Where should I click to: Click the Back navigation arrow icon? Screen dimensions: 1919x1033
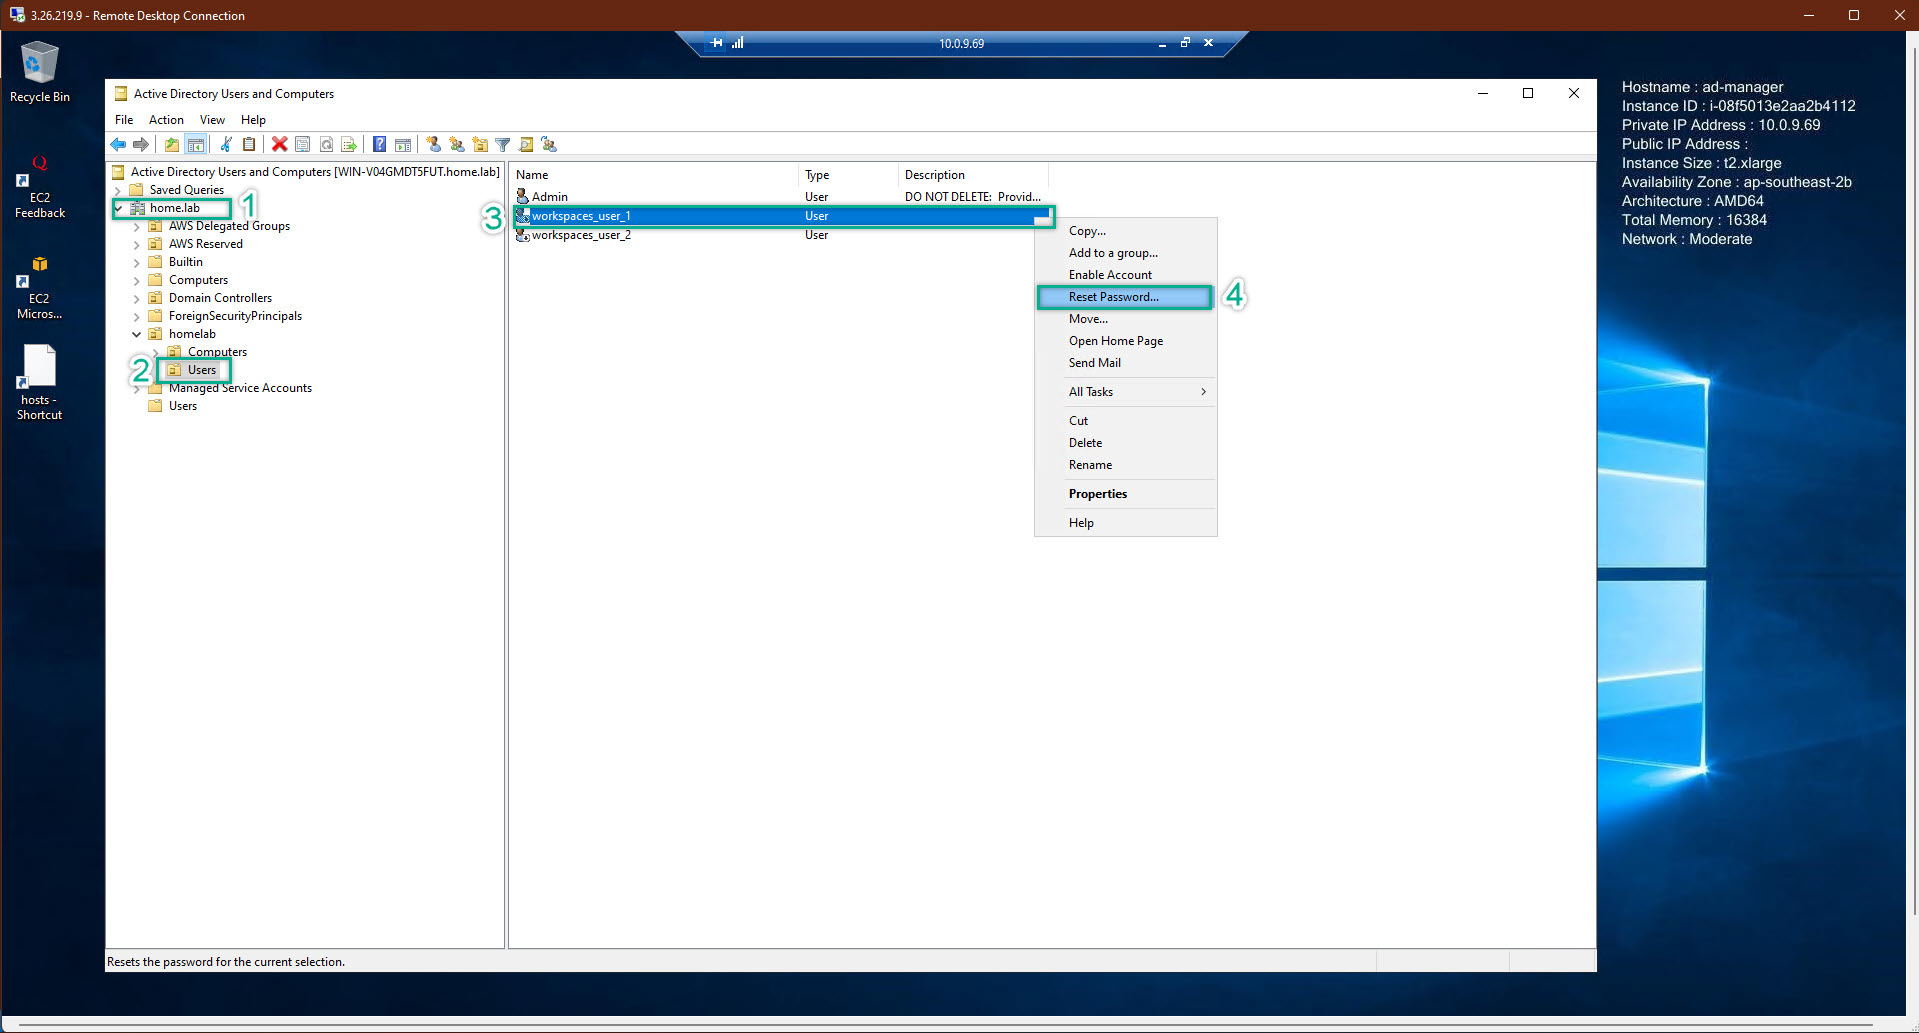coord(118,145)
